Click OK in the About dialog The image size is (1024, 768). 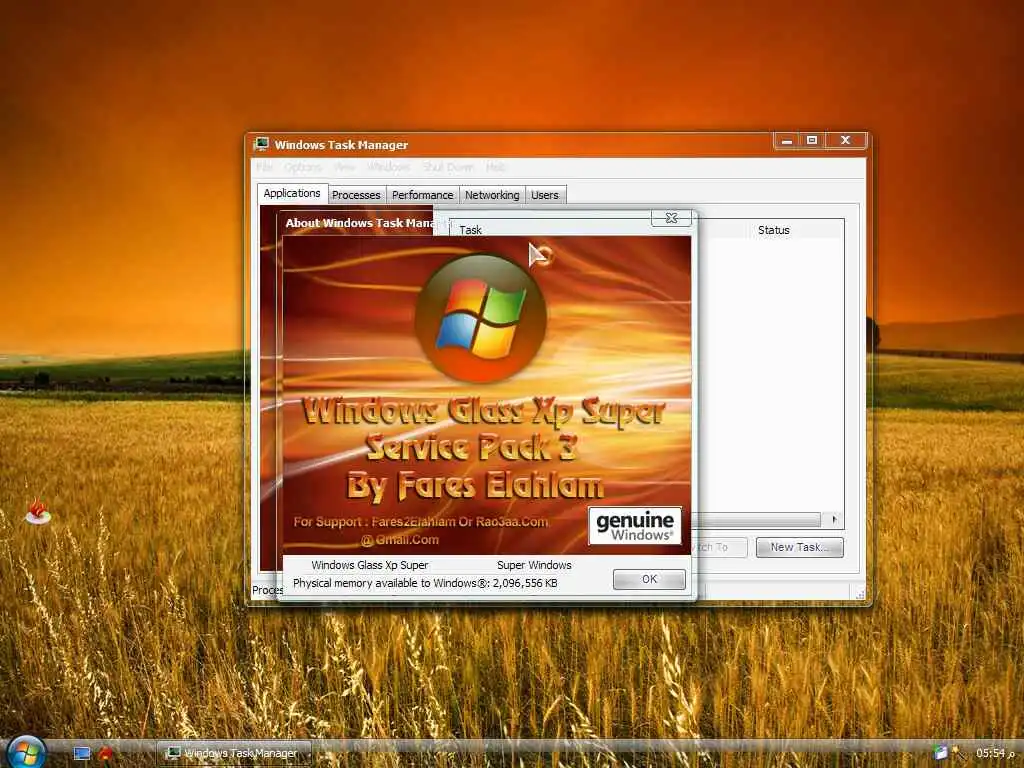(648, 579)
